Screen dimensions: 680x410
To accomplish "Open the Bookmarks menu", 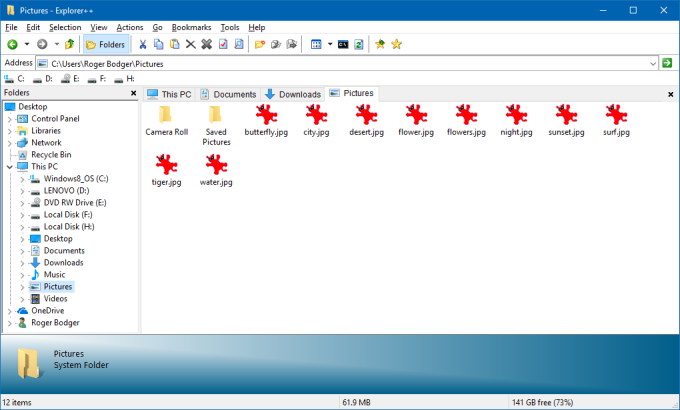I will [x=191, y=27].
